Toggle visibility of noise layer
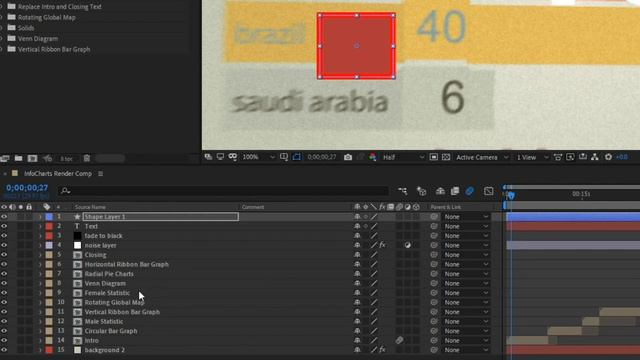Image resolution: width=640 pixels, height=360 pixels. click(4, 245)
